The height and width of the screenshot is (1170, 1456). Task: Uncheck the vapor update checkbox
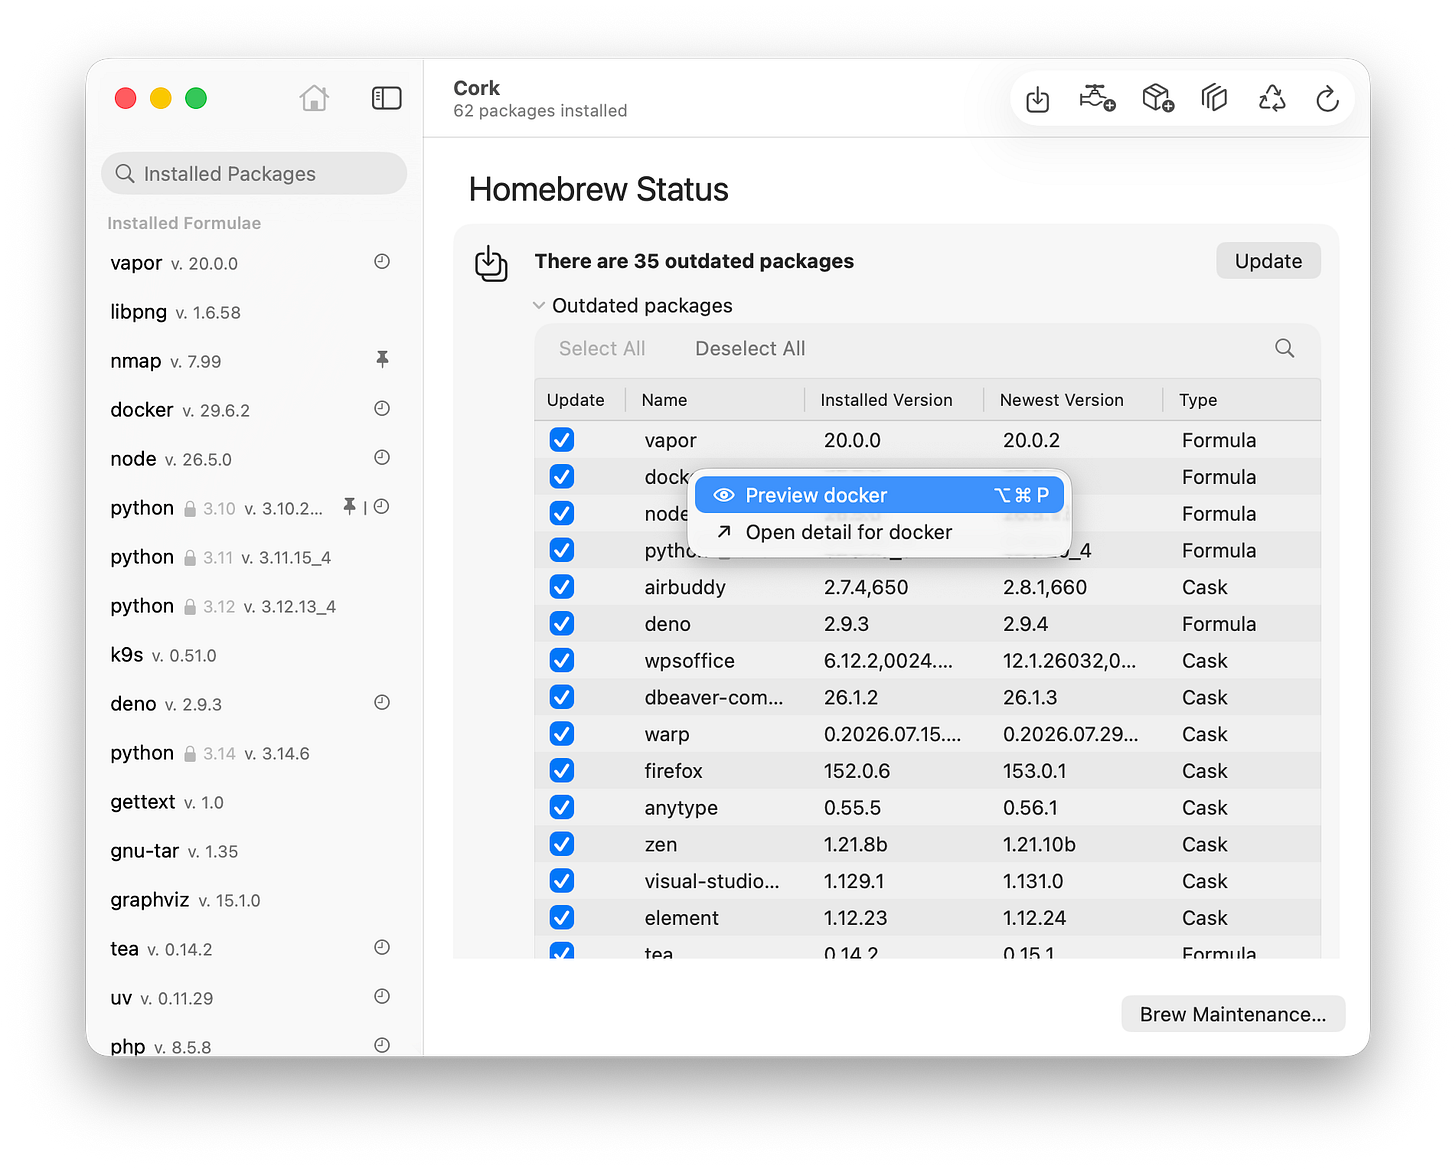coord(562,440)
